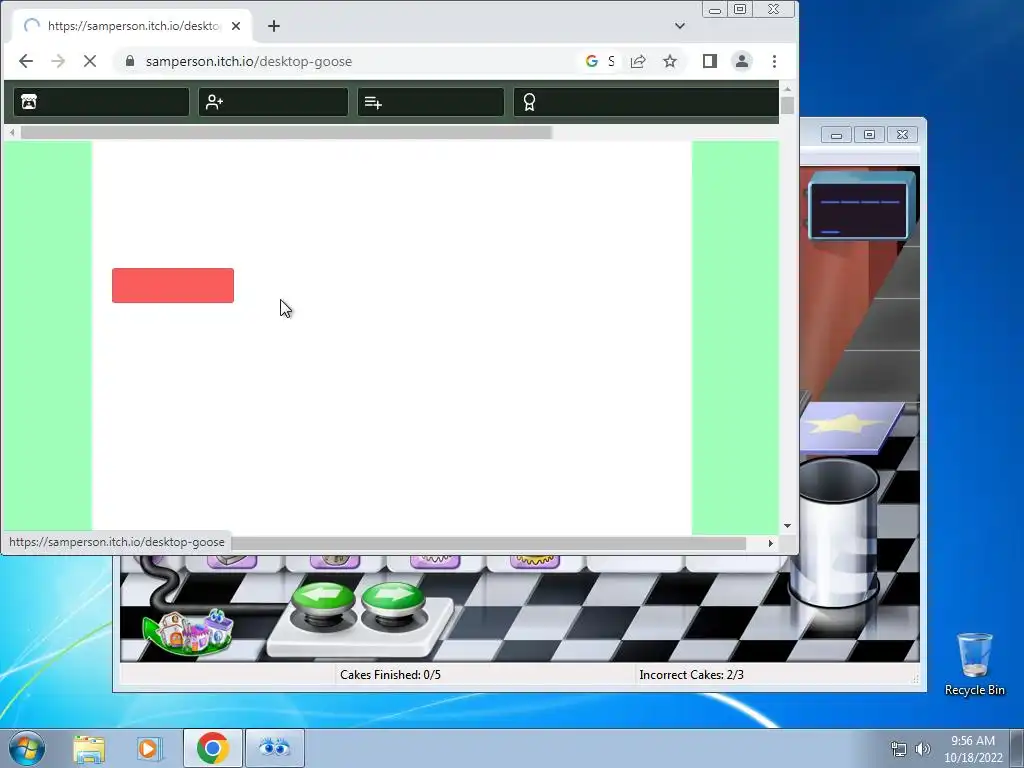Open the Recycle Bin desktop icon
This screenshot has height=768, width=1024.
[x=974, y=663]
